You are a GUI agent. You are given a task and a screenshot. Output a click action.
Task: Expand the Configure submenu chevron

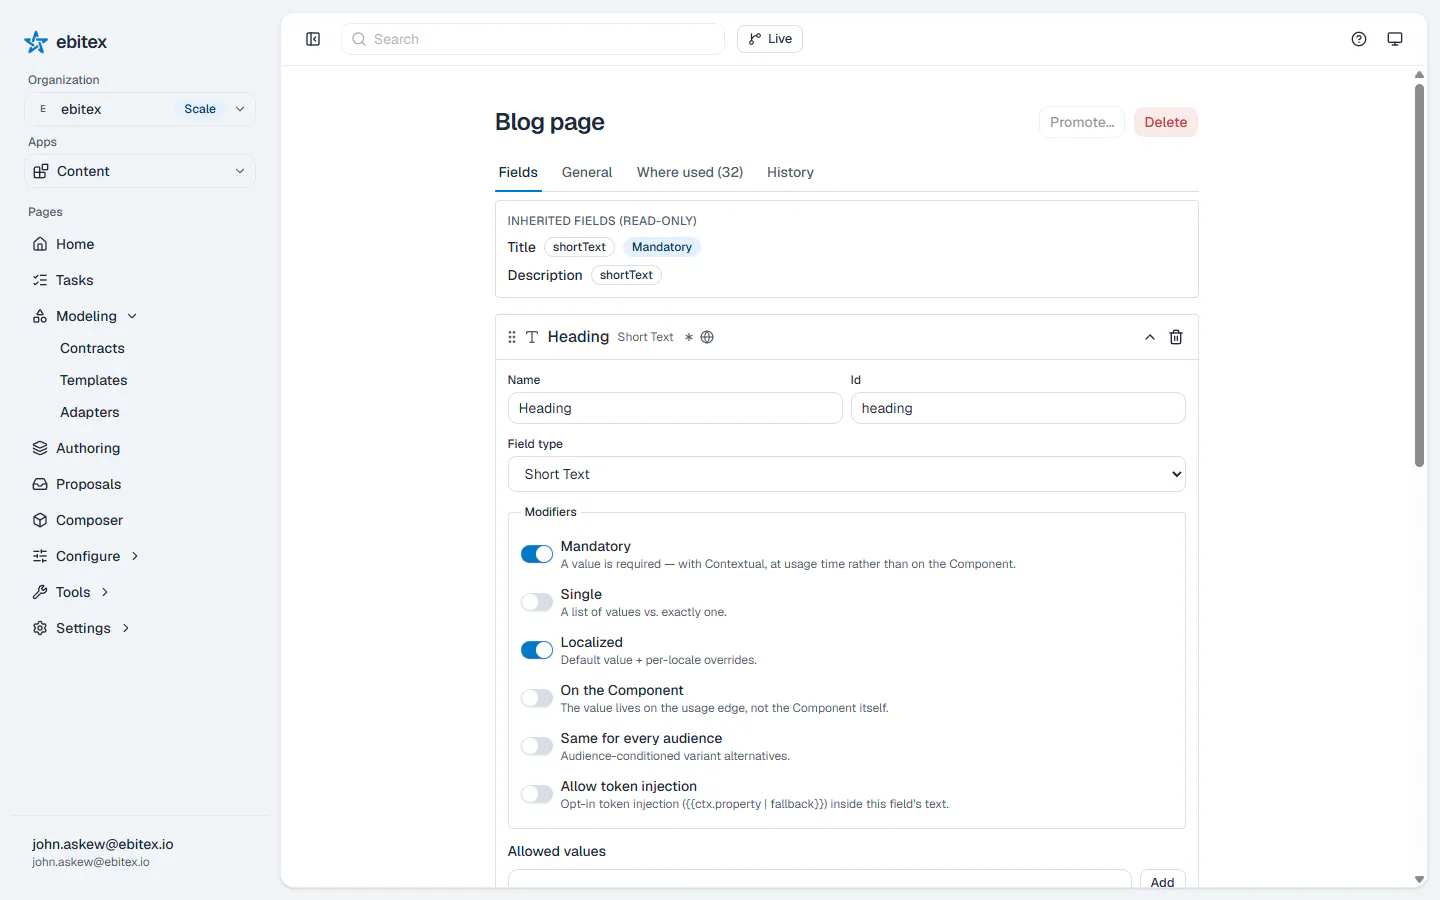pyautogui.click(x=135, y=556)
